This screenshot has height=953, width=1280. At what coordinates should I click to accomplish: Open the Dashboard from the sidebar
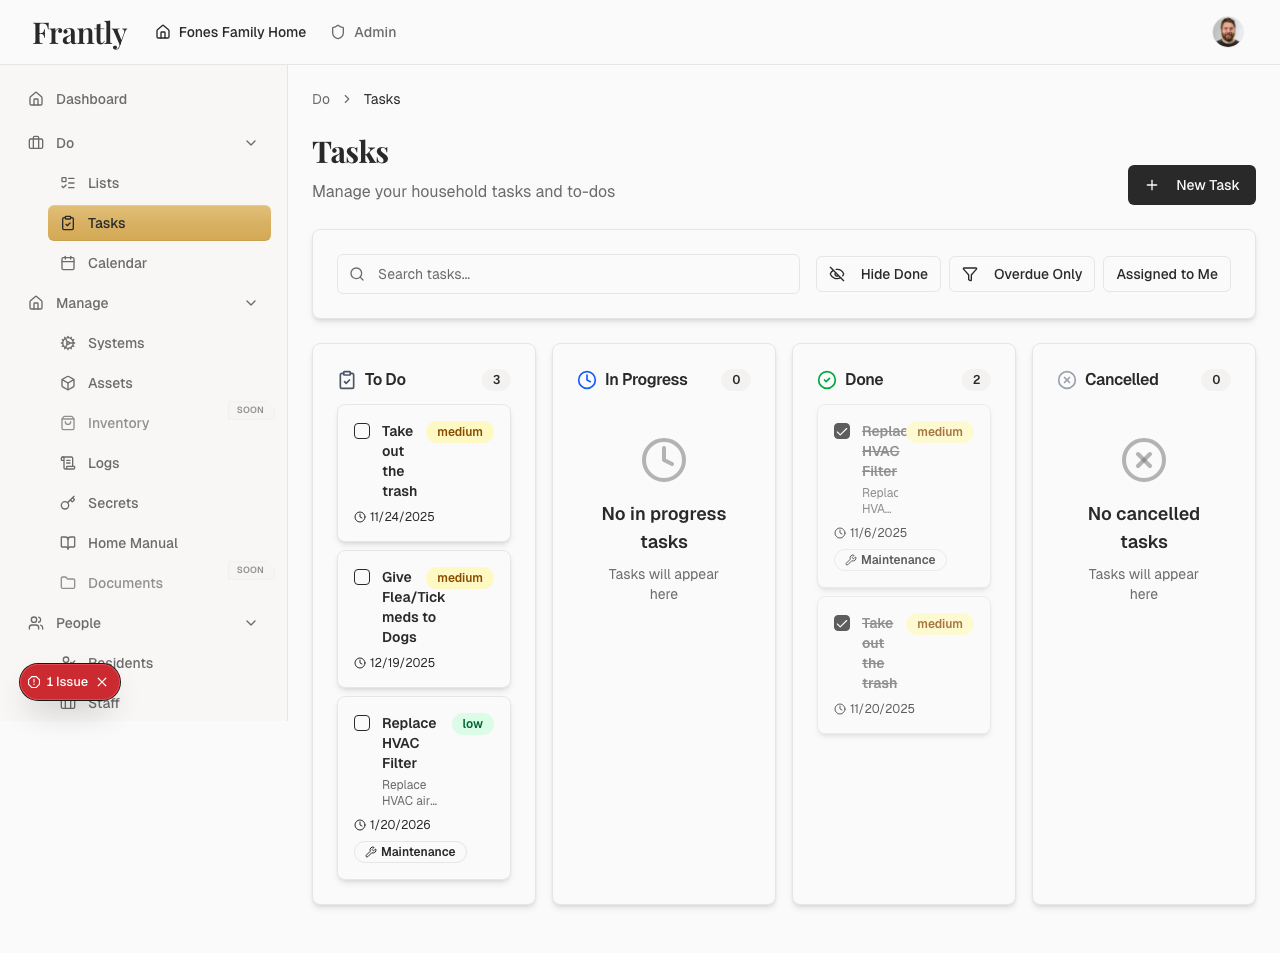(x=92, y=99)
